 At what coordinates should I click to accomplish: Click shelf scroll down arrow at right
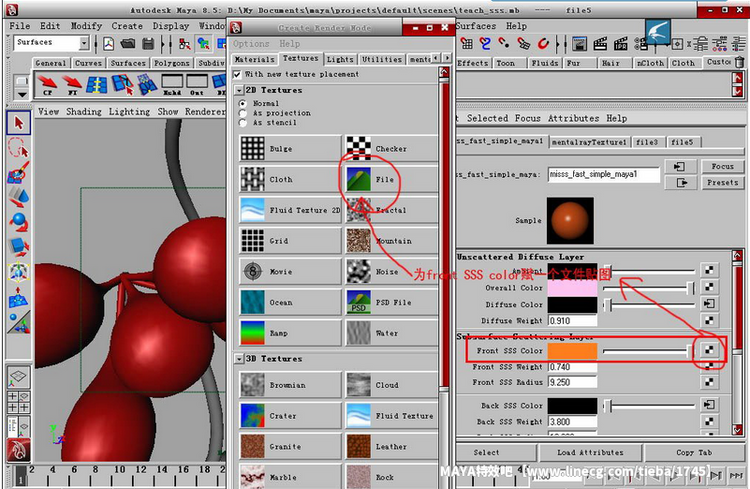tap(738, 91)
